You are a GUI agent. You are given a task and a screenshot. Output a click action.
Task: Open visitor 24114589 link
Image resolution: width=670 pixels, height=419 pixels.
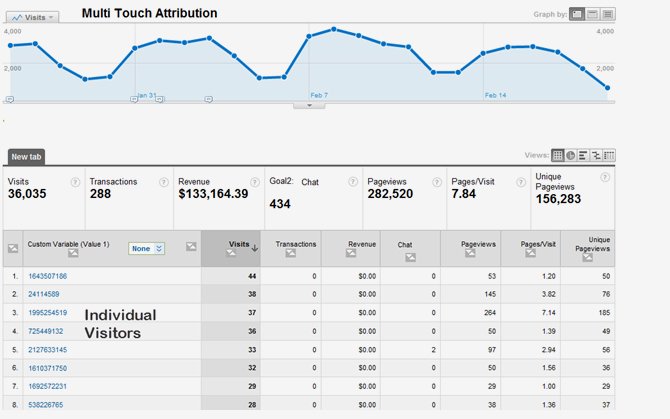click(44, 294)
